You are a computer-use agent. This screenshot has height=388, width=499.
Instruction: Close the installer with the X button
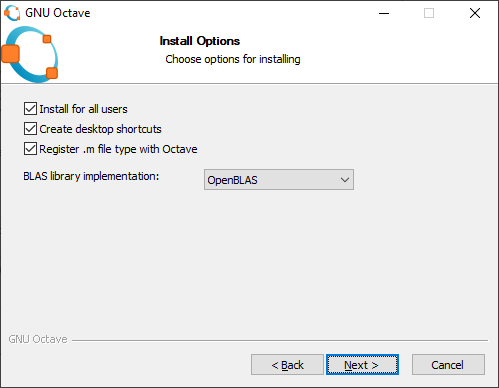coord(475,13)
